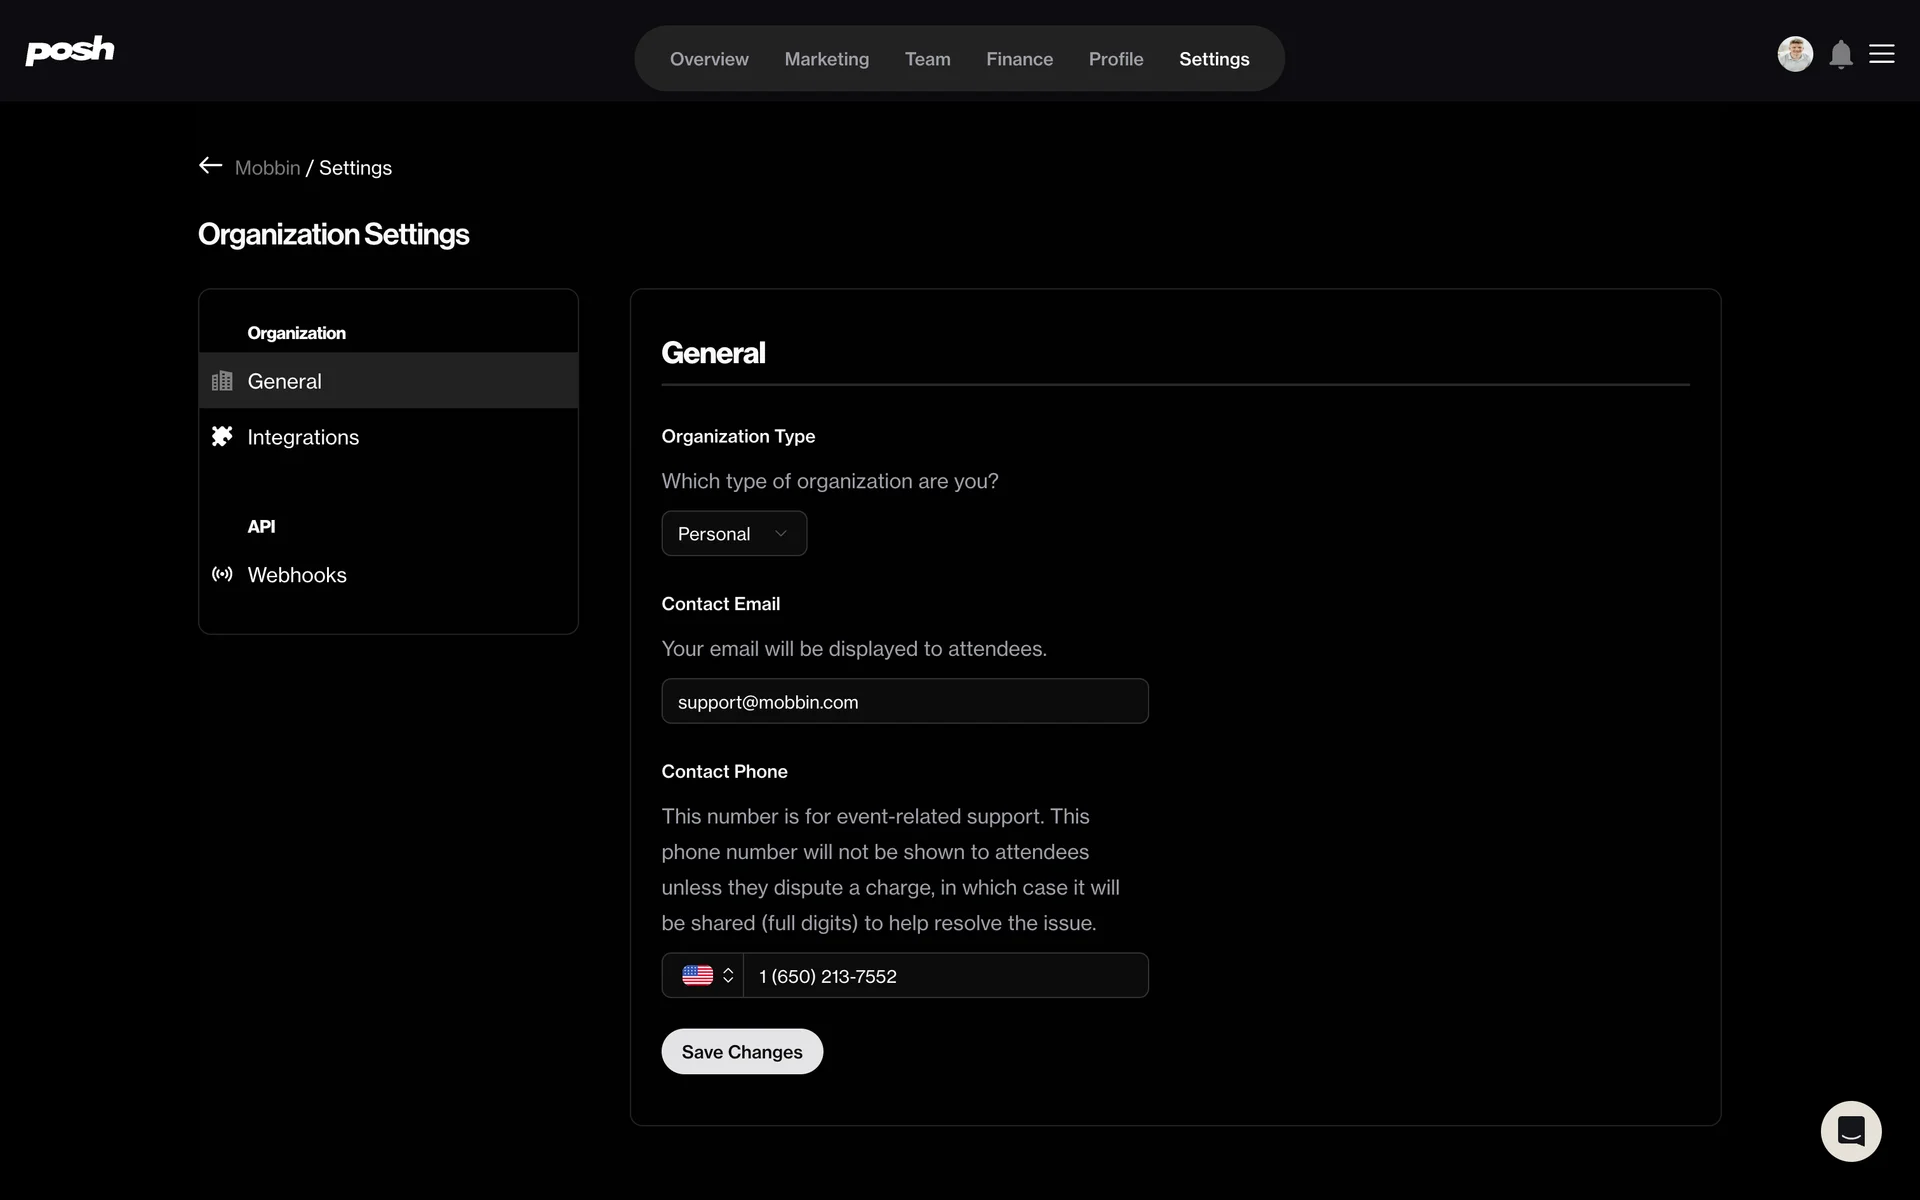1920x1200 pixels.
Task: Click the user profile avatar
Action: pyautogui.click(x=1794, y=54)
